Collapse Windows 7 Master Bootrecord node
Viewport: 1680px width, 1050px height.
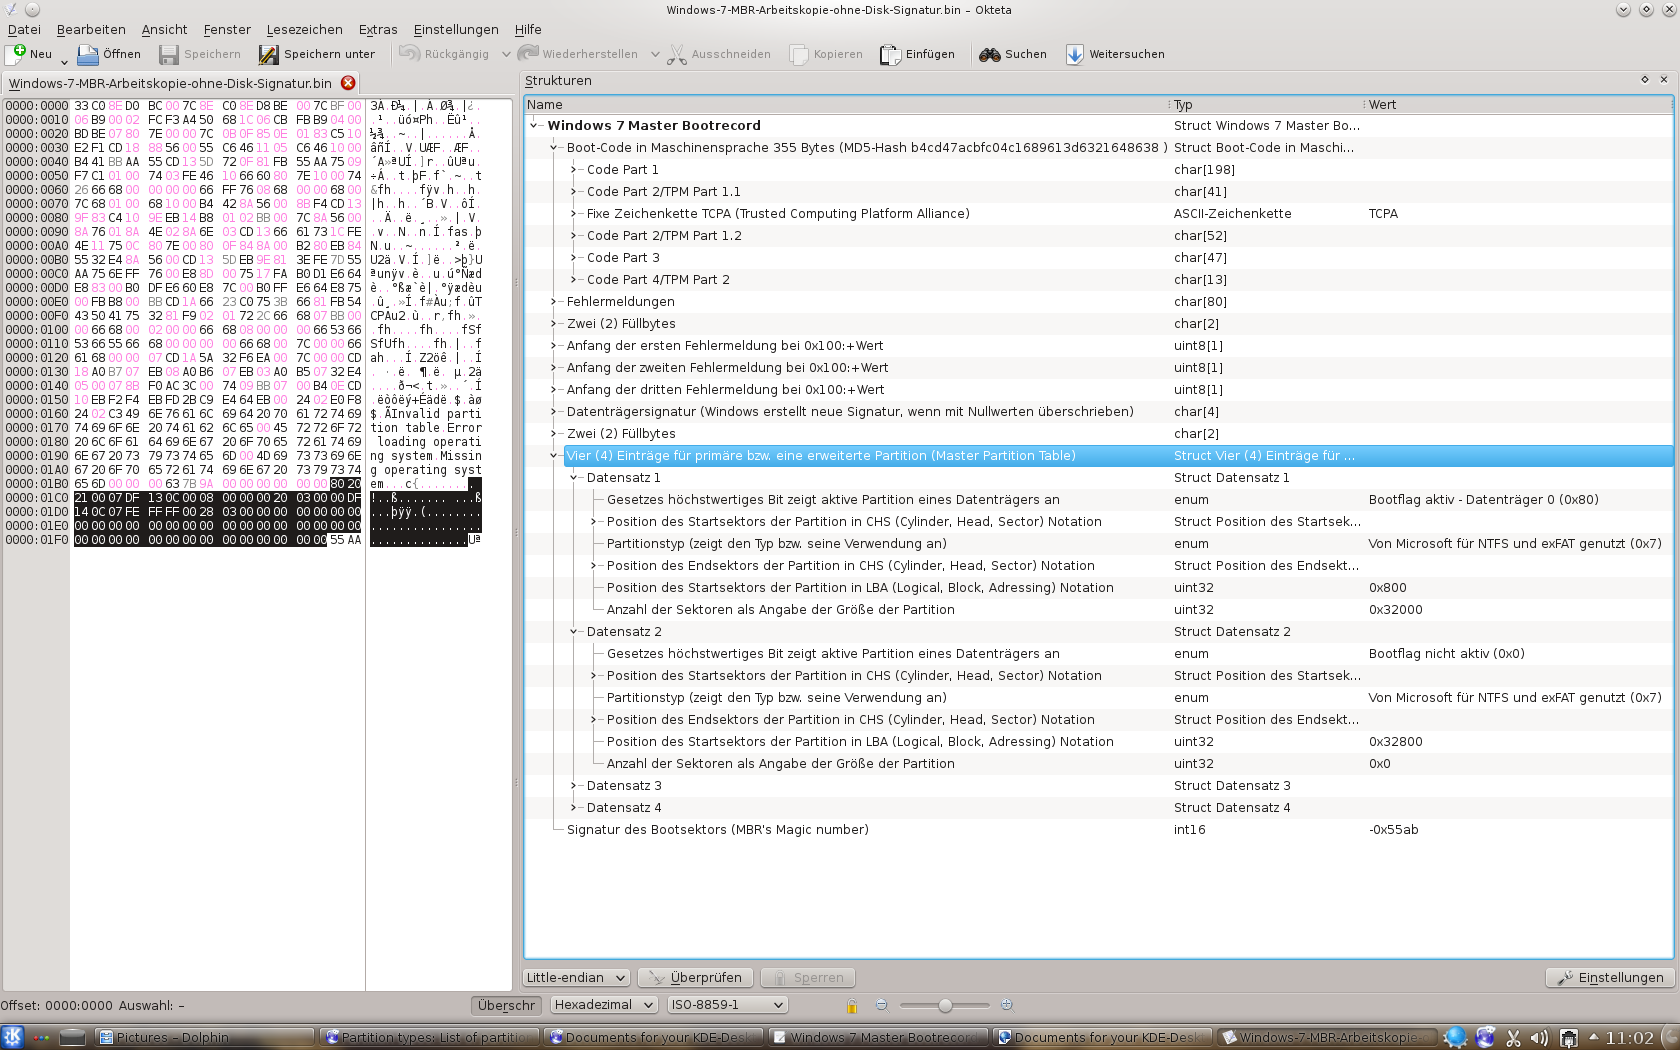(x=534, y=126)
